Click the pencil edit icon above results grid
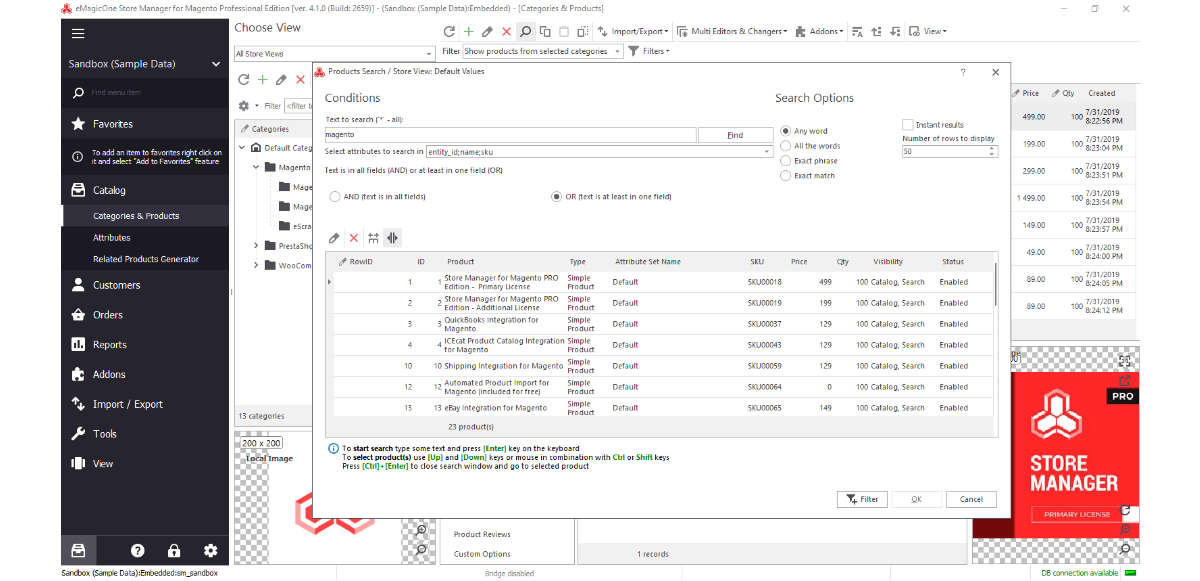The height and width of the screenshot is (581, 1200). tap(334, 238)
